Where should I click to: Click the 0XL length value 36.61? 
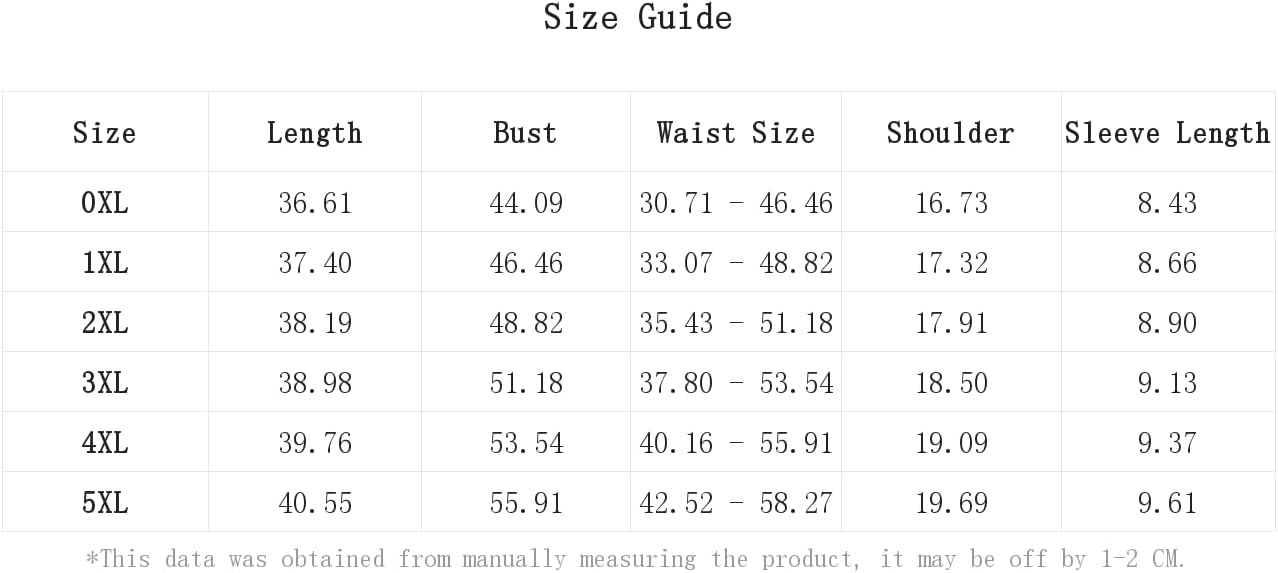point(315,203)
